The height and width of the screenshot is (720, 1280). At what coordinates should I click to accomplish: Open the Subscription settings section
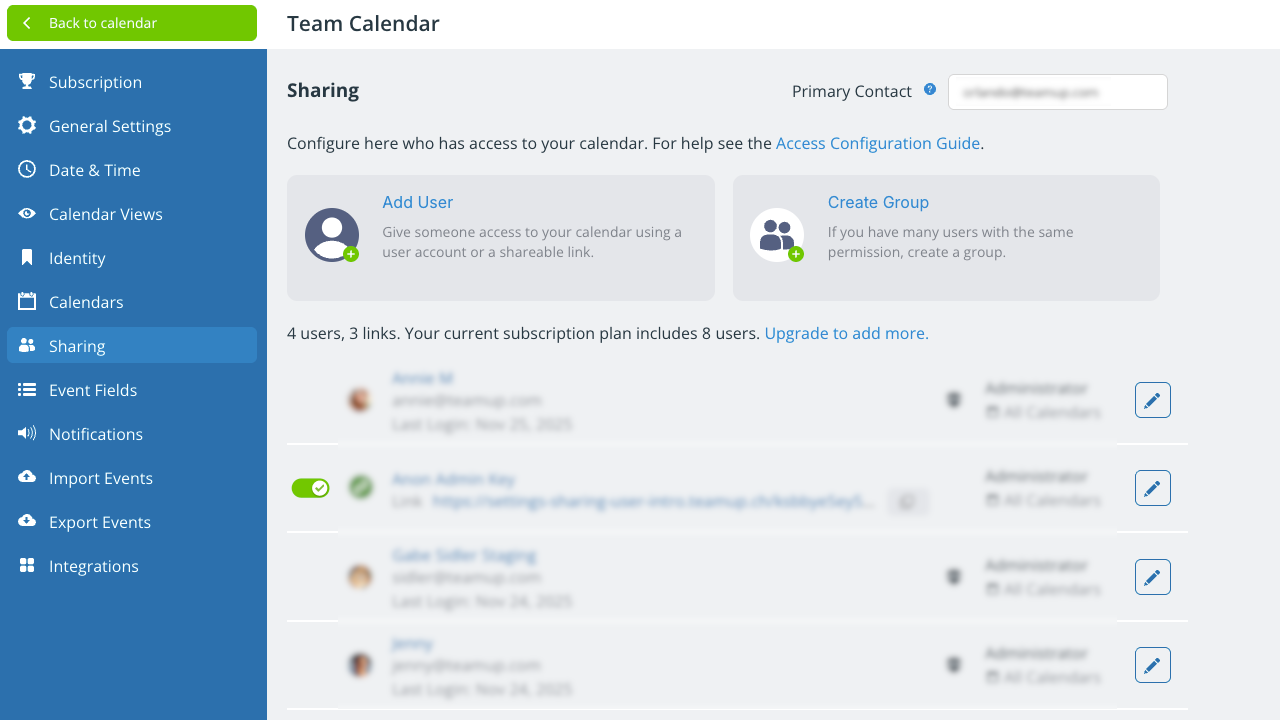95,82
